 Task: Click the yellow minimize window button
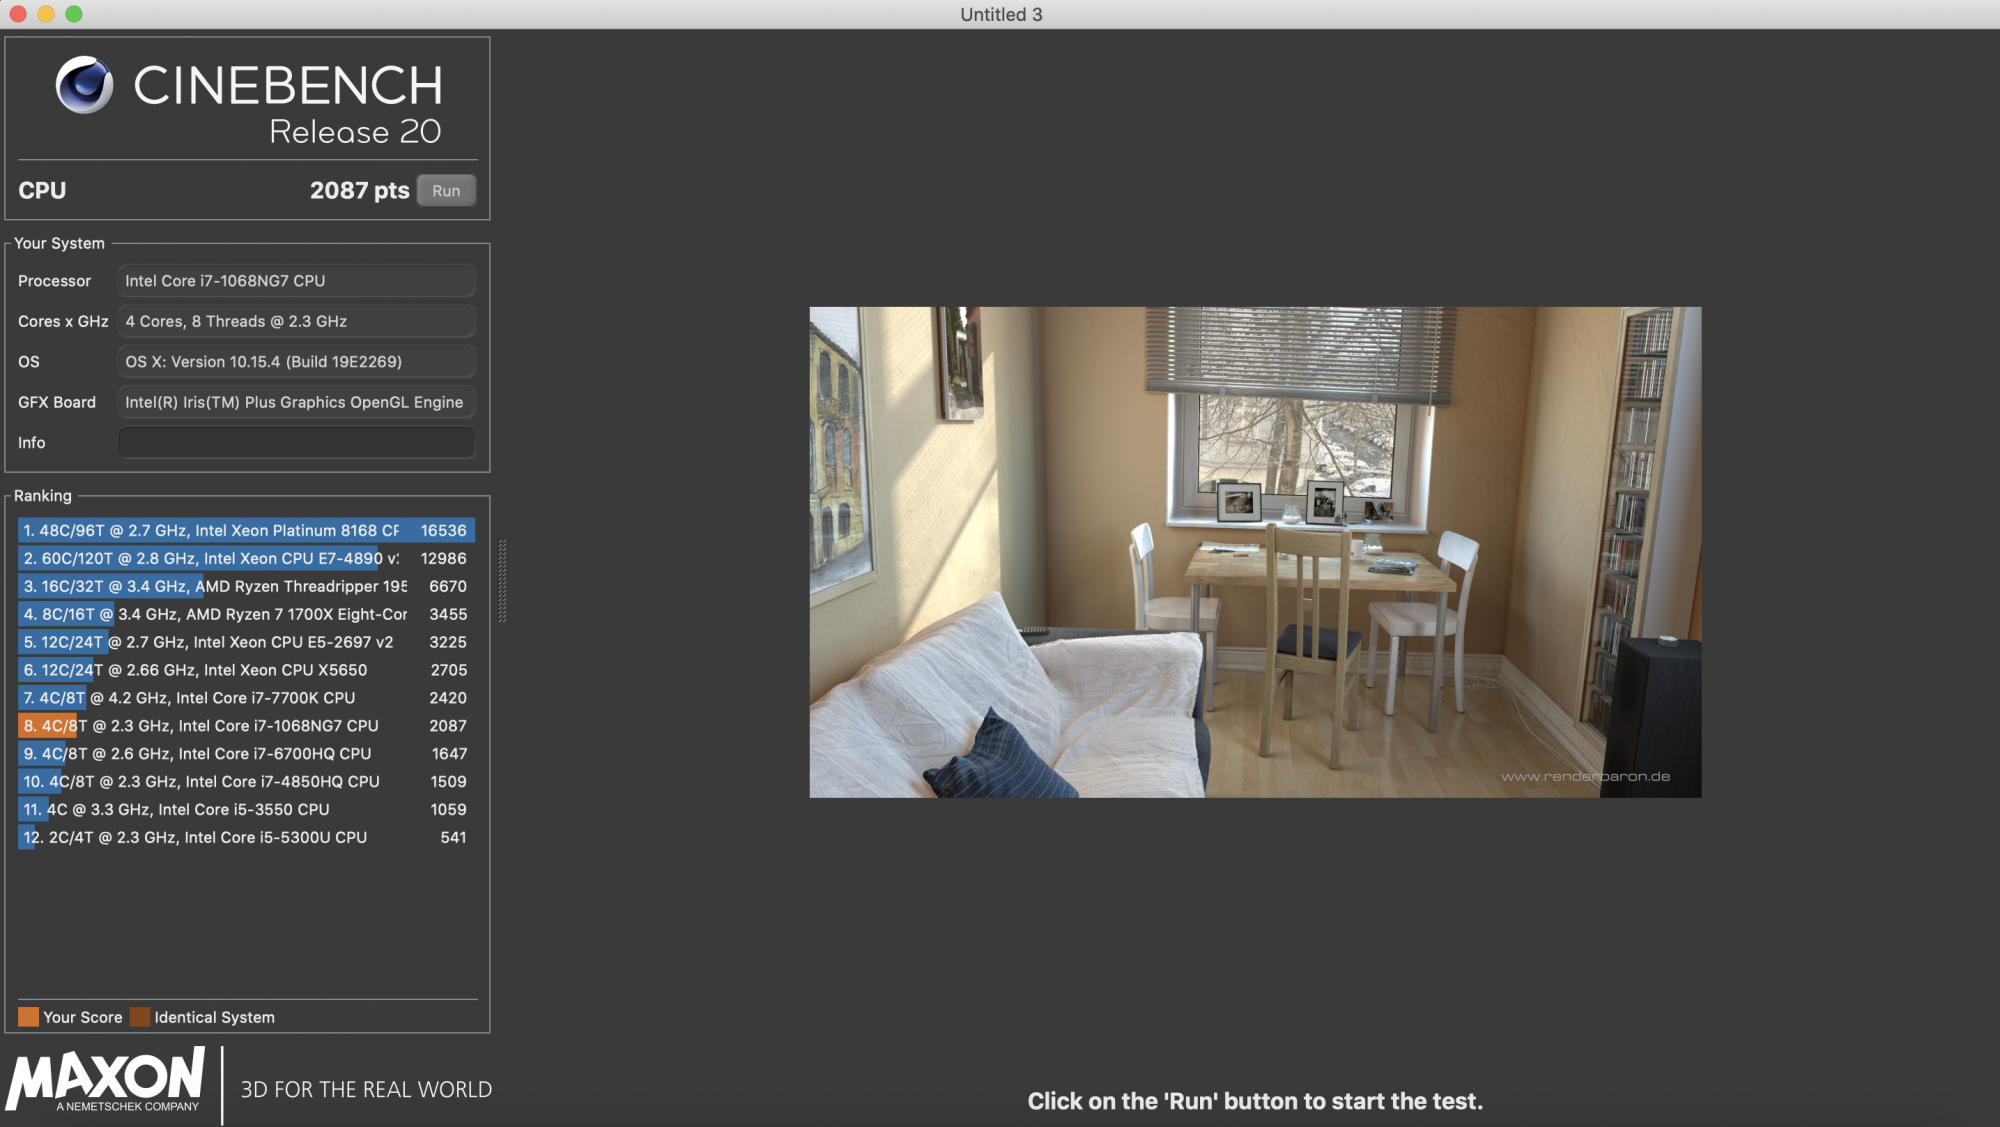[46, 14]
